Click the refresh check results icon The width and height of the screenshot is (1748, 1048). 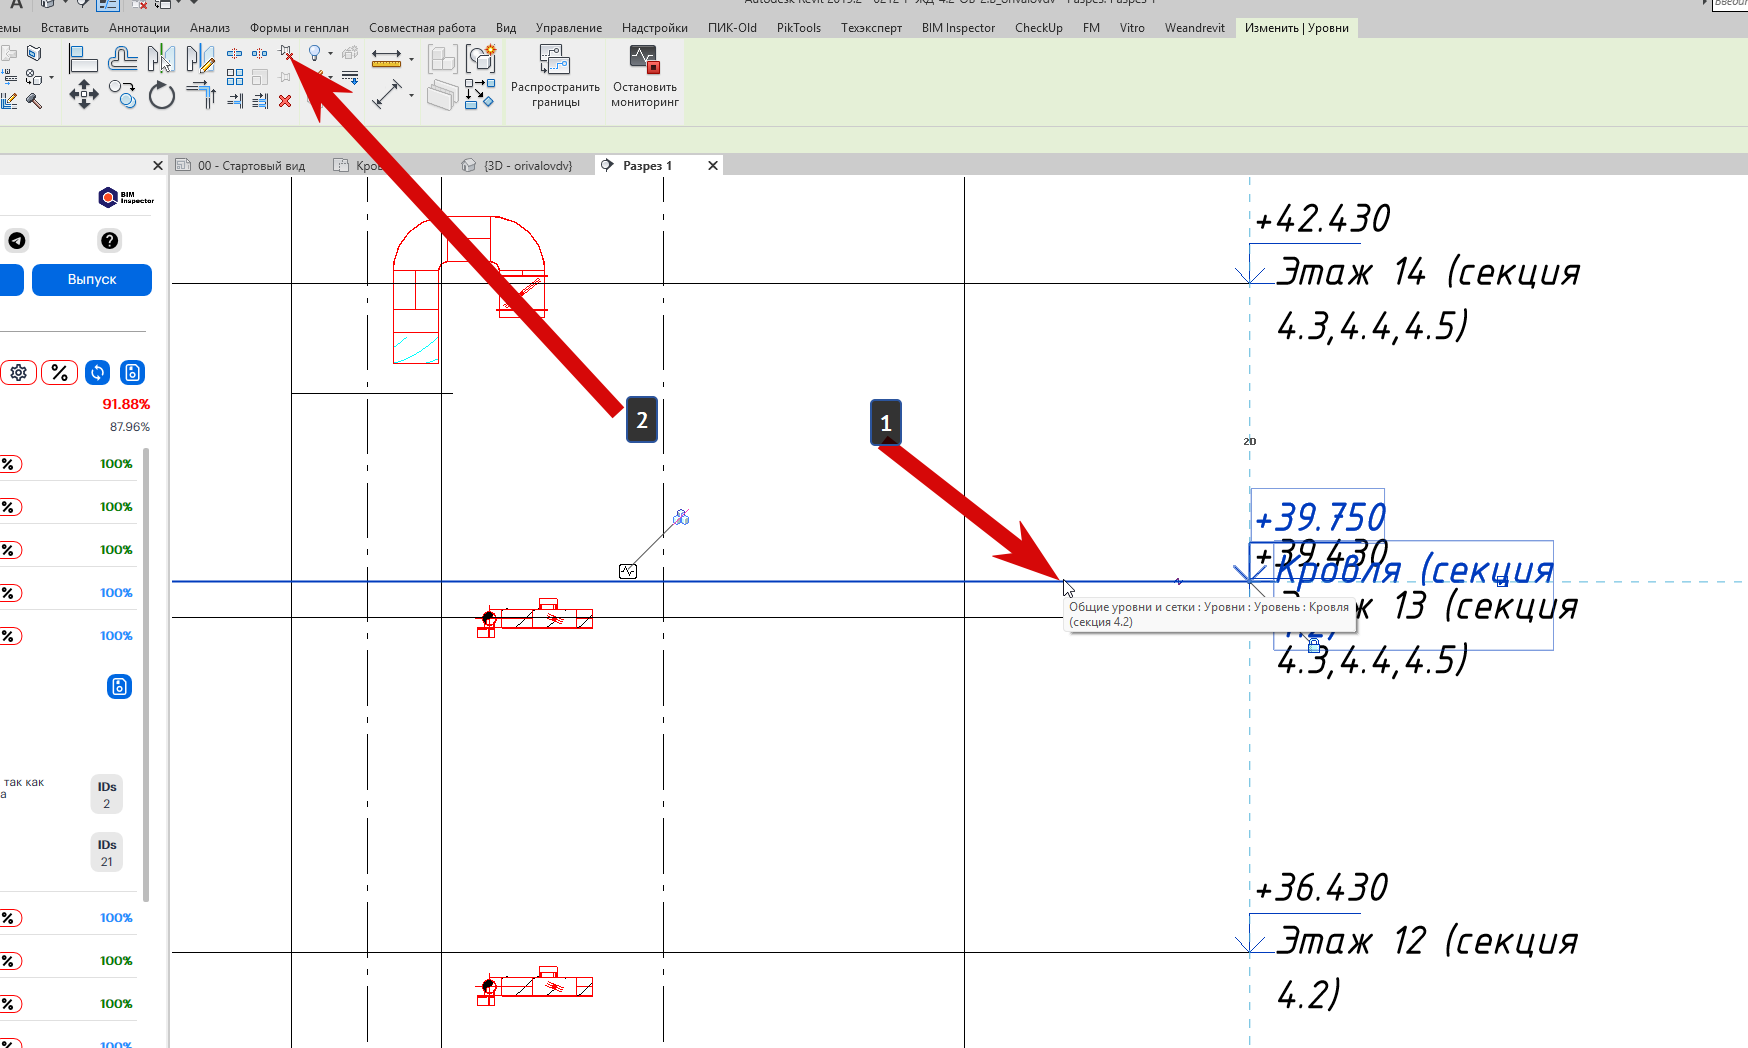(x=97, y=373)
